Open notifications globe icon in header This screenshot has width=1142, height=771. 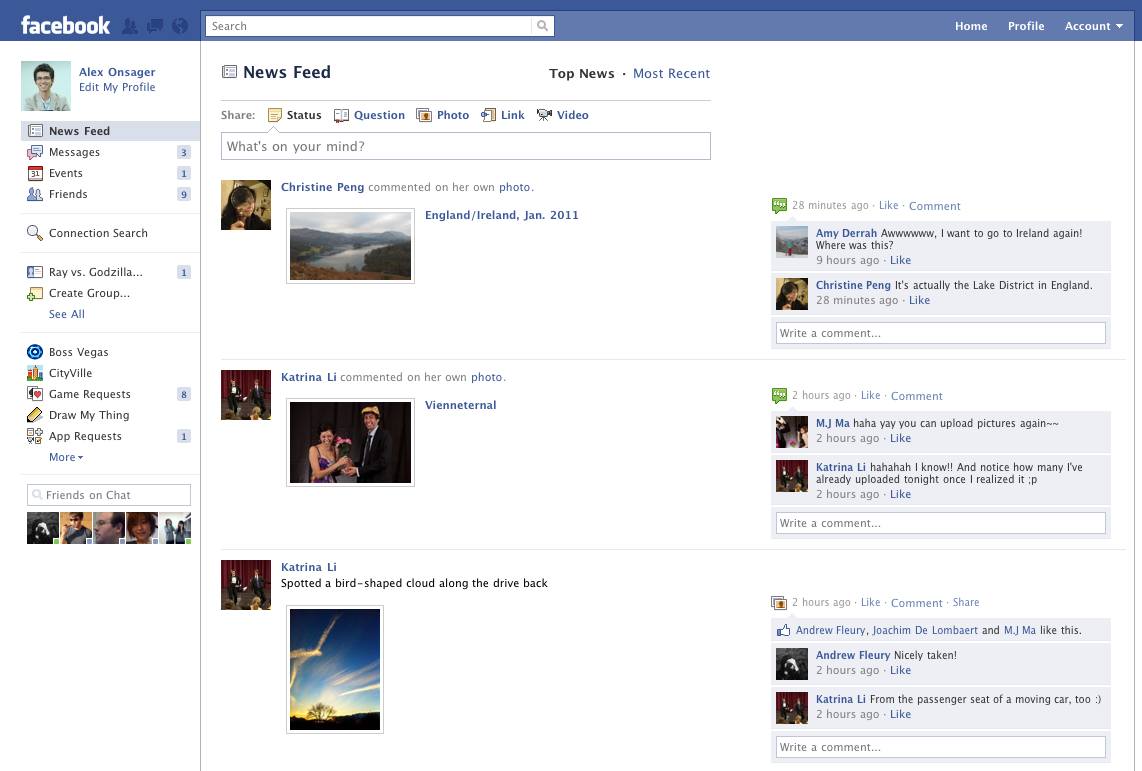(x=180, y=26)
